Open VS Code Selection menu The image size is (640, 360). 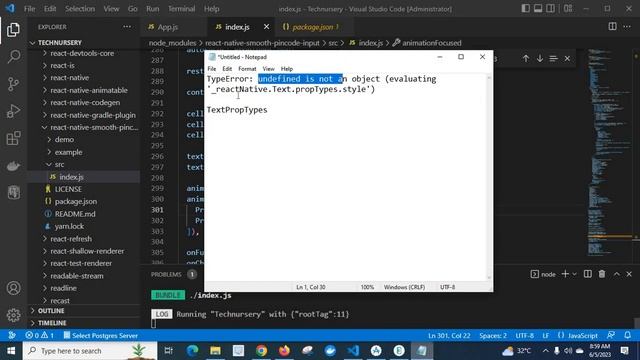click(80, 9)
